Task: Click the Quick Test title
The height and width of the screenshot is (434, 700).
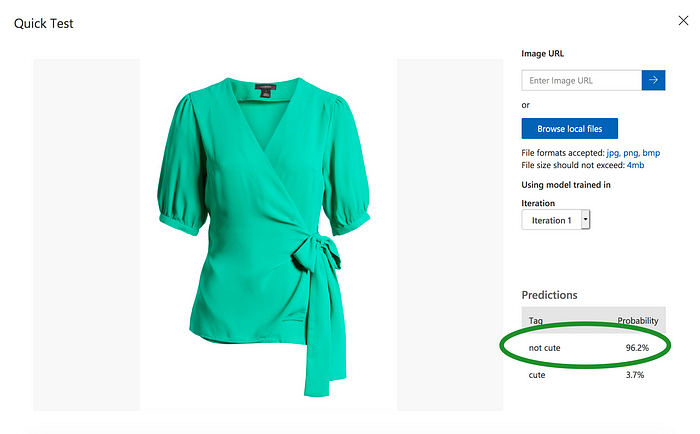Action: pos(44,23)
